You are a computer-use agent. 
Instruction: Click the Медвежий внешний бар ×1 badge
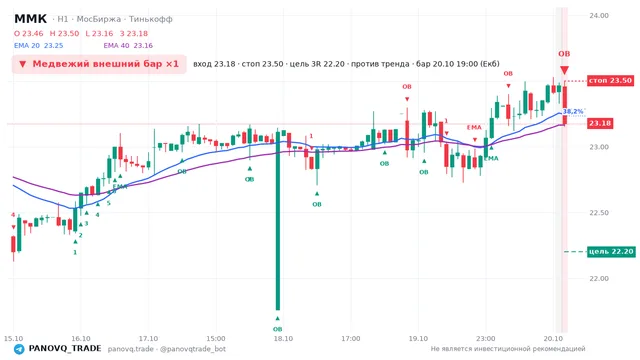click(x=99, y=64)
